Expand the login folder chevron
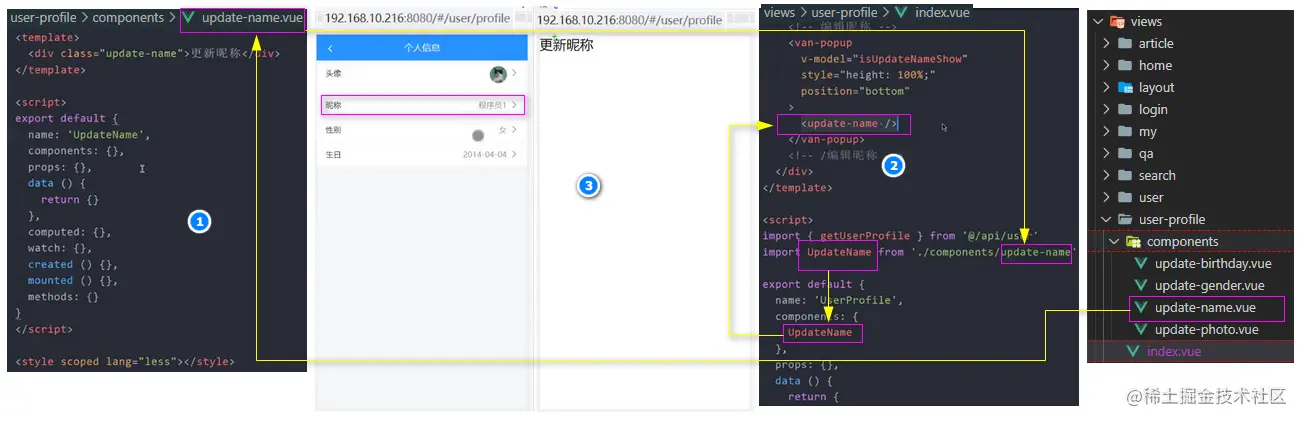The width and height of the screenshot is (1301, 421). [x=1107, y=110]
